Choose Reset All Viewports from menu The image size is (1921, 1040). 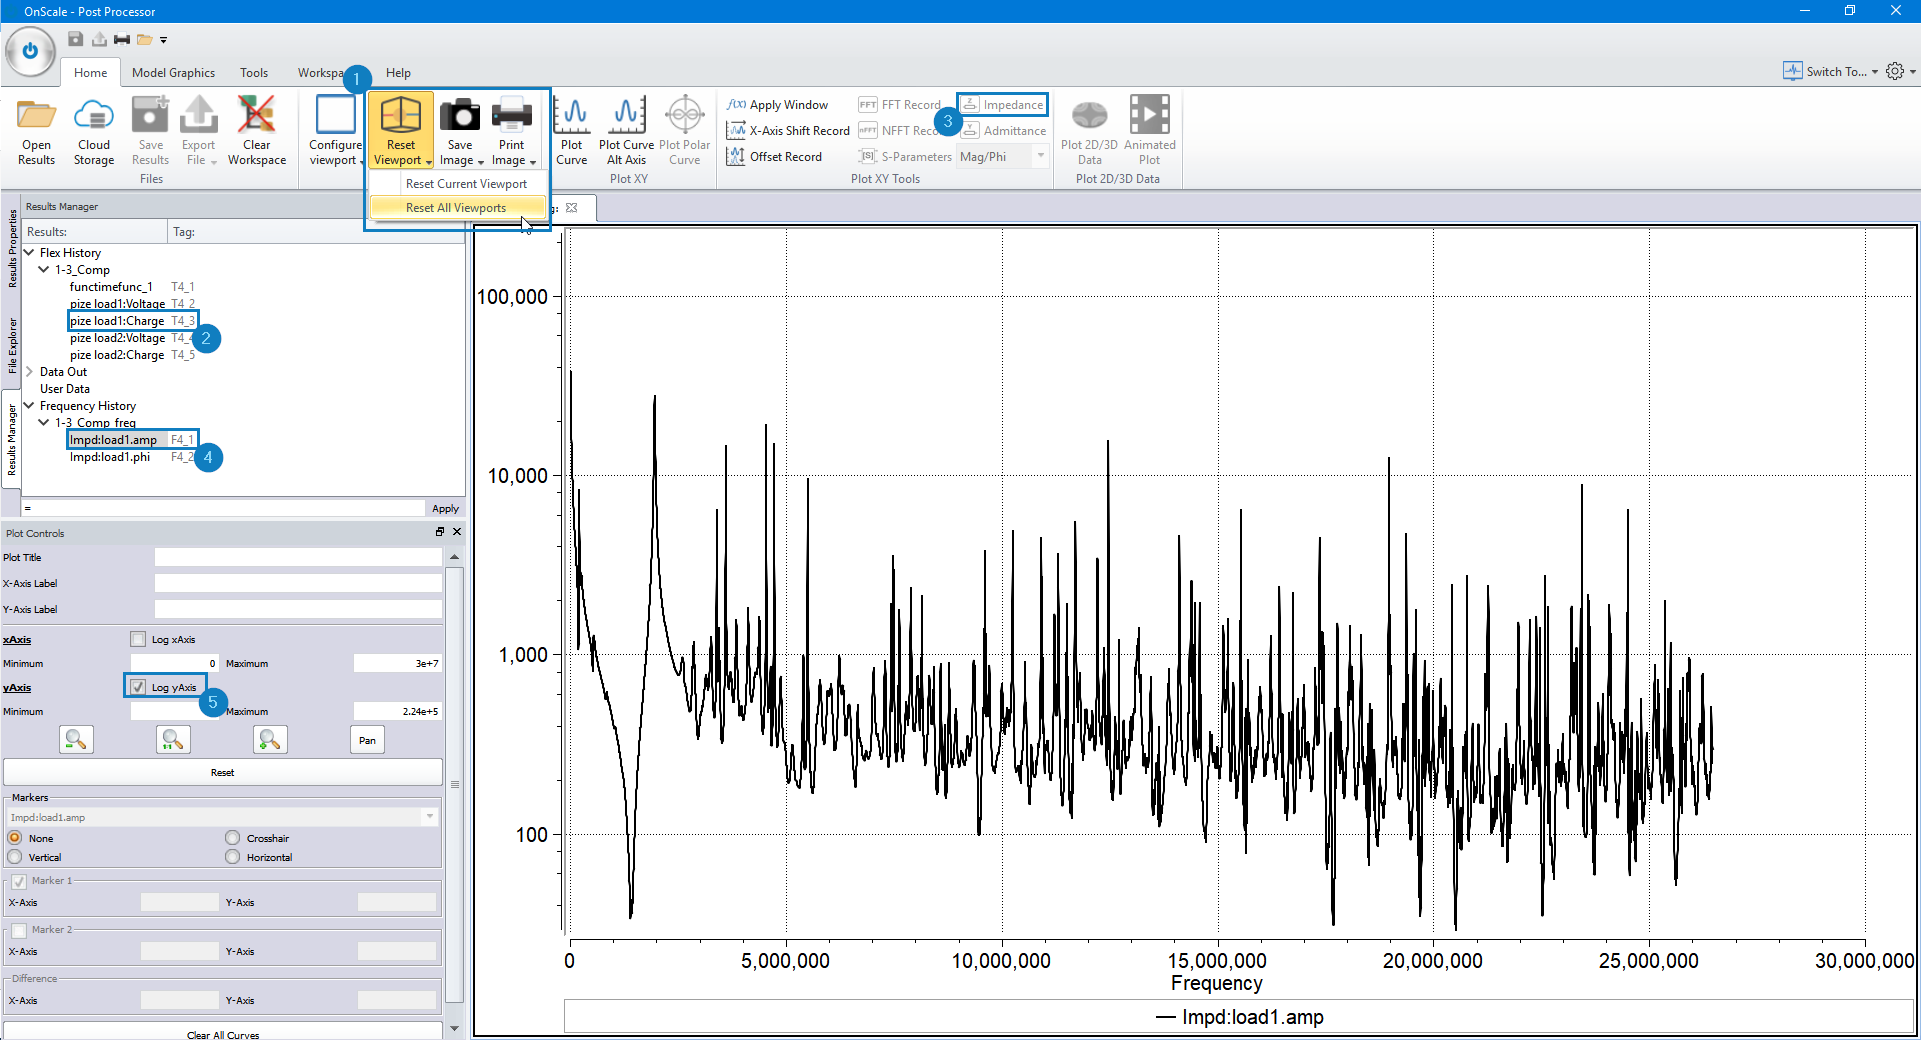pos(456,208)
